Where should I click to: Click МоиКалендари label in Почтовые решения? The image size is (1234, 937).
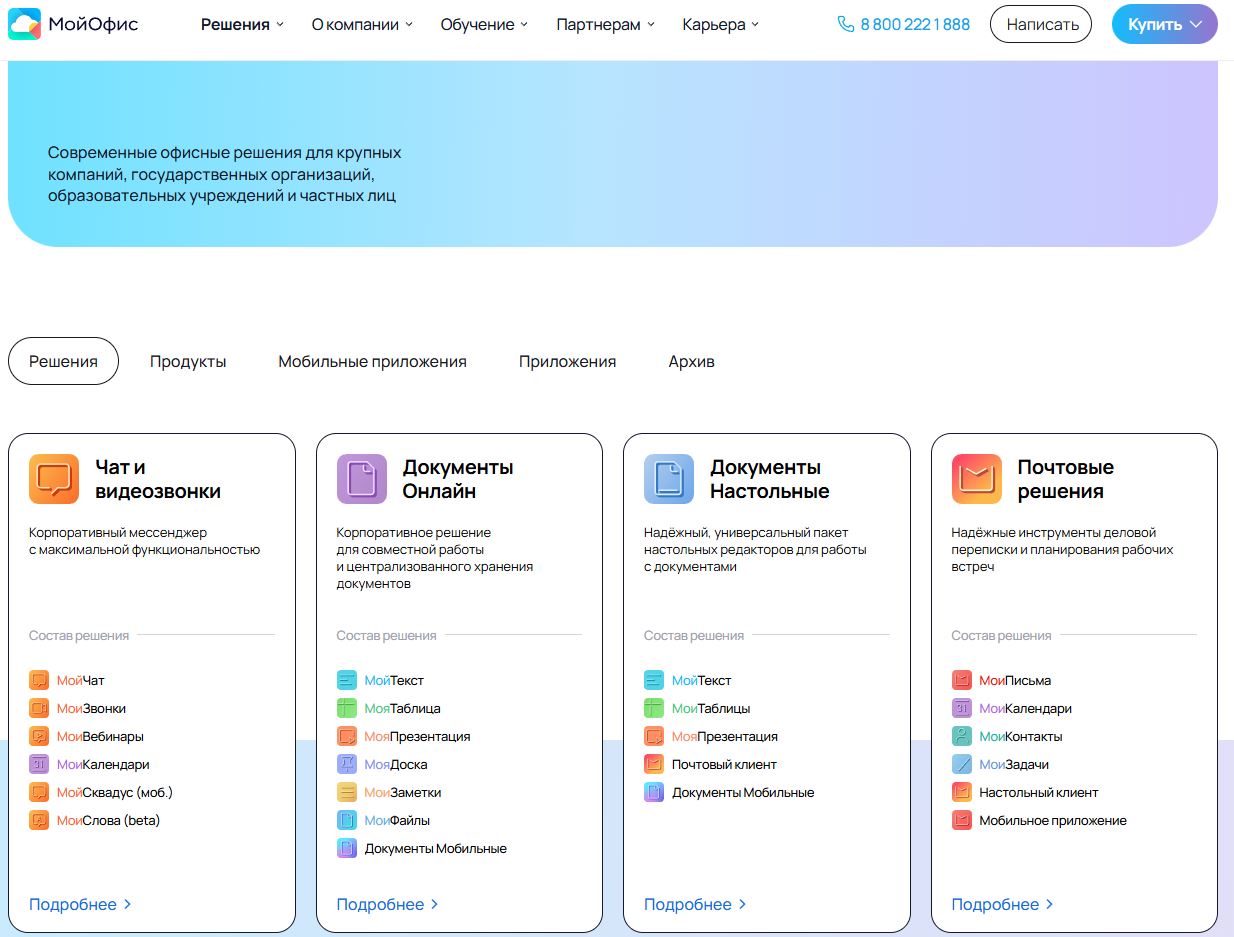click(1025, 708)
